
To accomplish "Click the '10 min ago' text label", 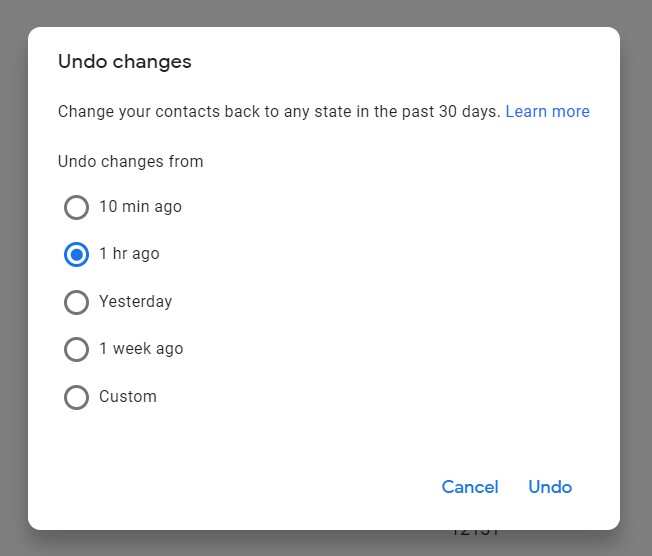I will (x=140, y=207).
